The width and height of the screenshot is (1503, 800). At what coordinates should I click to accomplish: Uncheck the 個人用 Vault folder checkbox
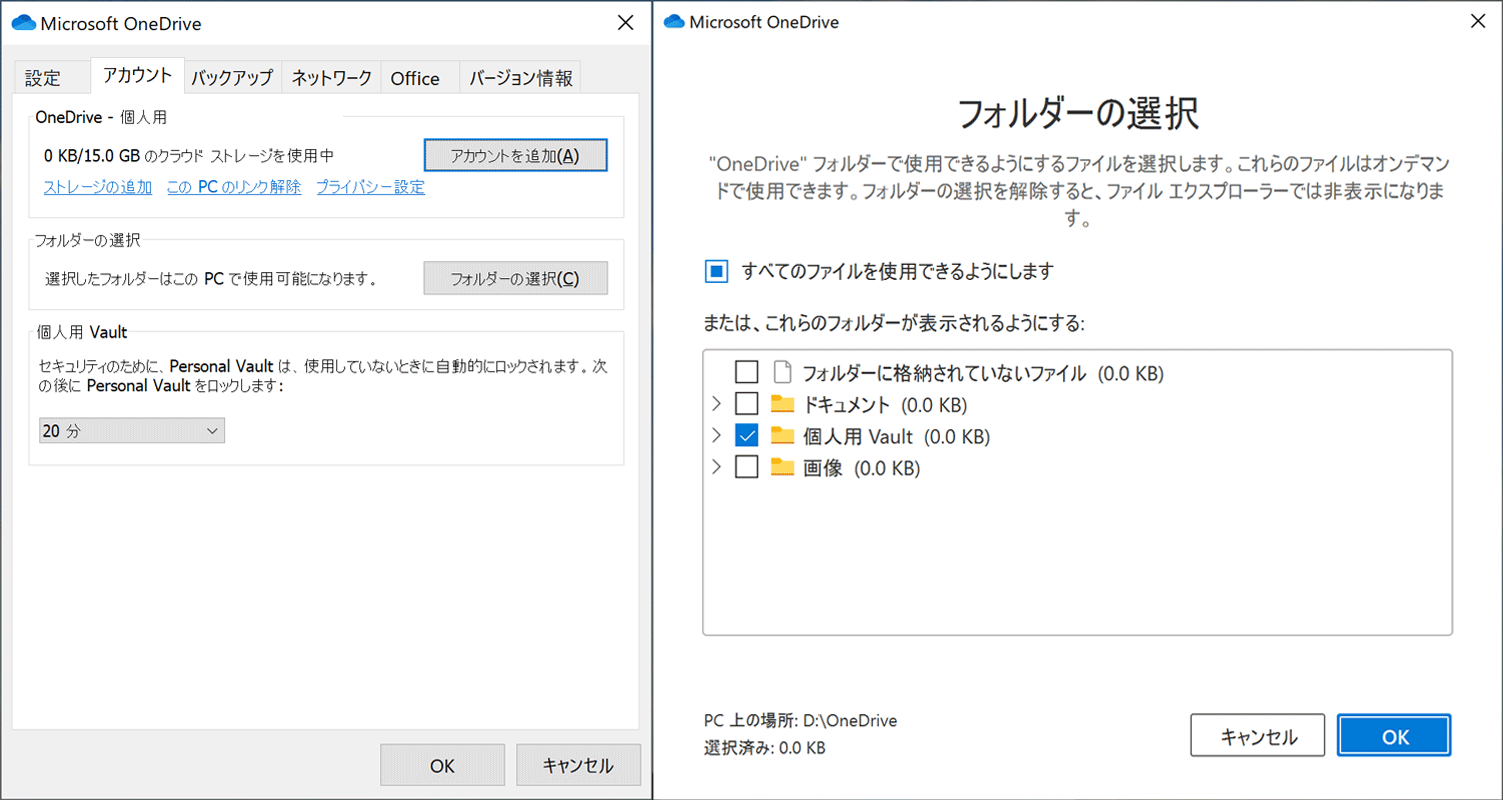747,436
